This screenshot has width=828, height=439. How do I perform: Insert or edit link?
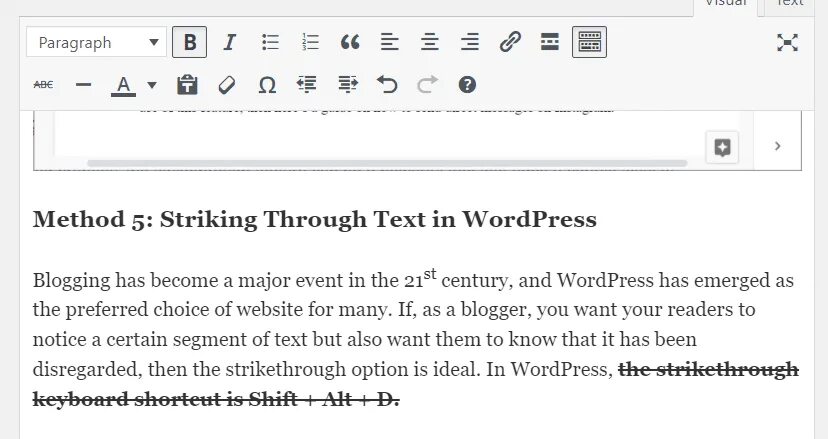pos(510,42)
